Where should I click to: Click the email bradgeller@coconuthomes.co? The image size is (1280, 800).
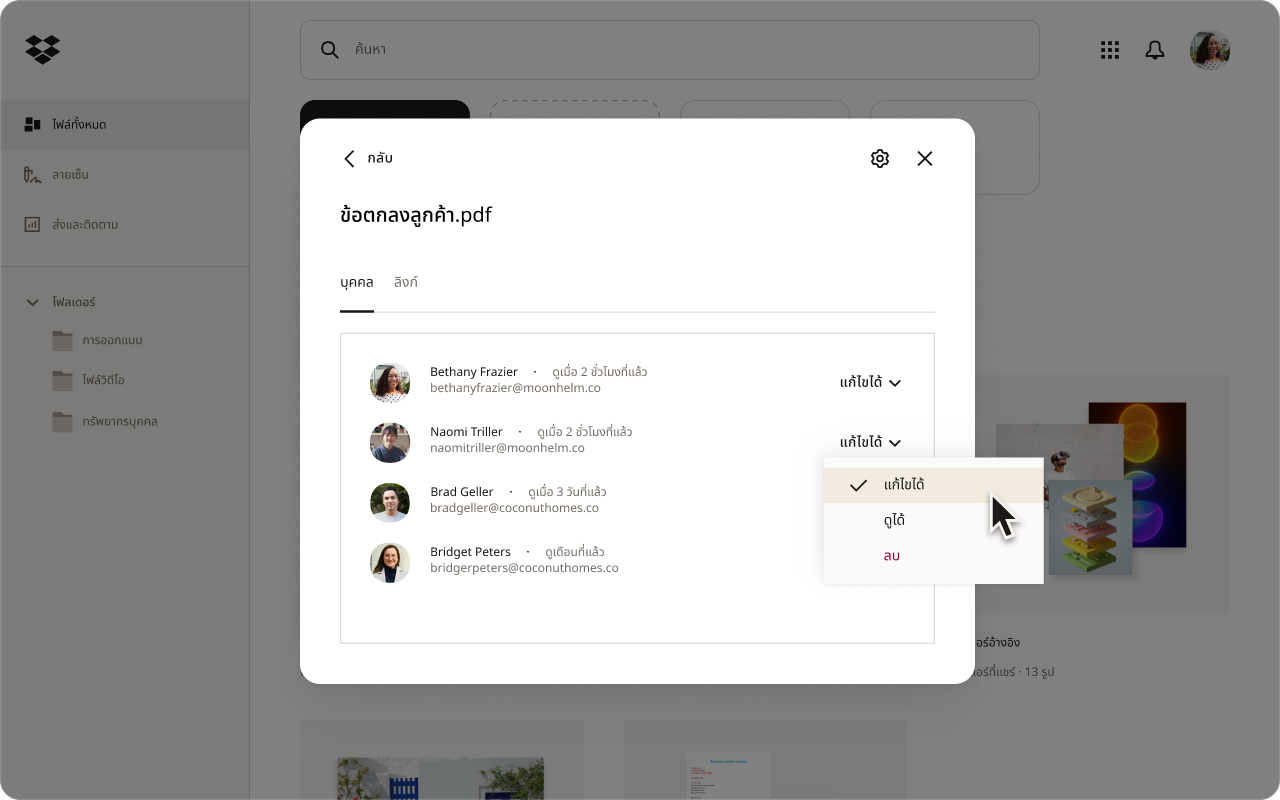(x=514, y=508)
